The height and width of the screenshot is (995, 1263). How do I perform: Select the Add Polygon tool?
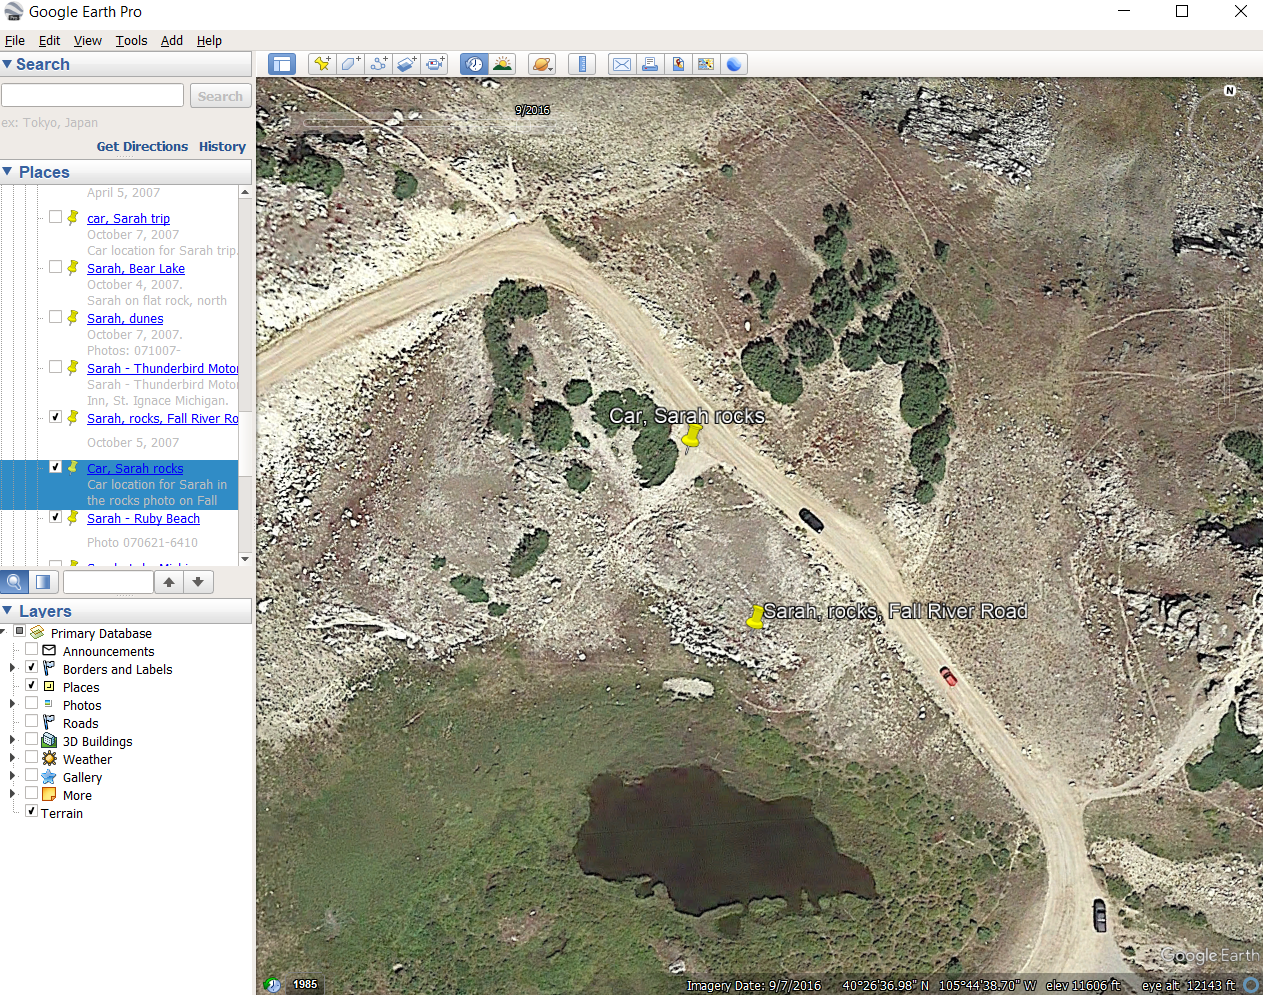tap(350, 64)
